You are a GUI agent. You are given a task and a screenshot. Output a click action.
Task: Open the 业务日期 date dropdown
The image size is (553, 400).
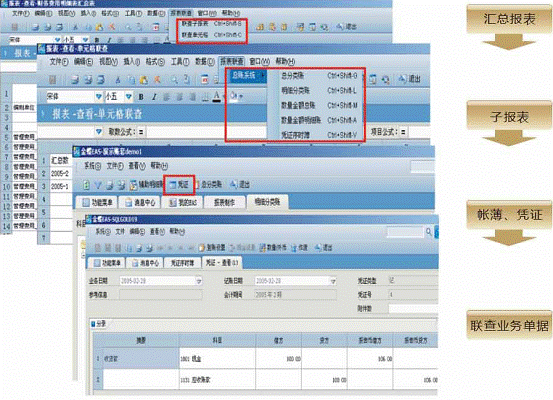pos(199,281)
